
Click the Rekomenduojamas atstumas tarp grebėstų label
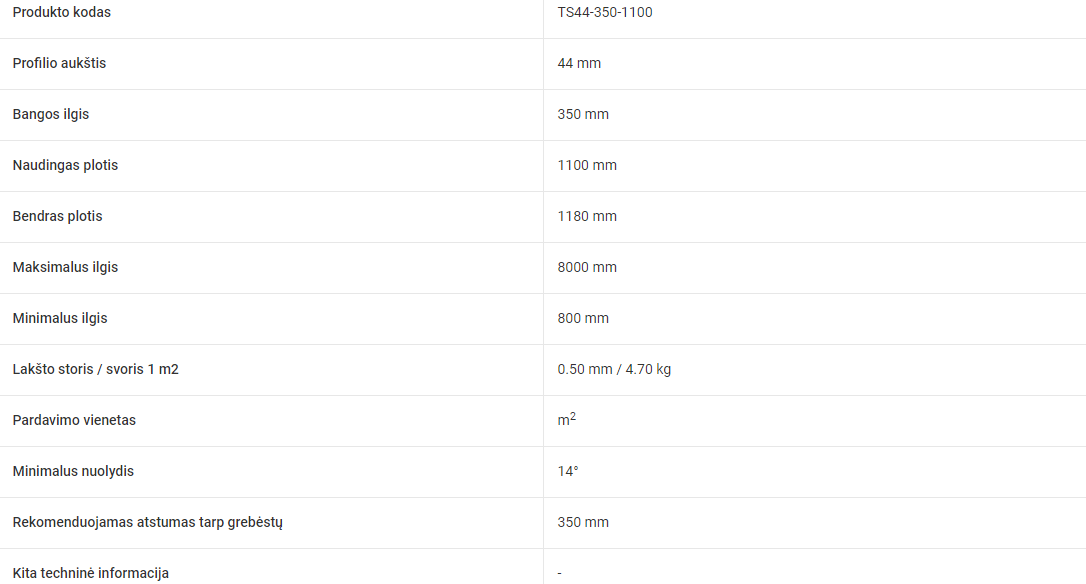coord(148,522)
